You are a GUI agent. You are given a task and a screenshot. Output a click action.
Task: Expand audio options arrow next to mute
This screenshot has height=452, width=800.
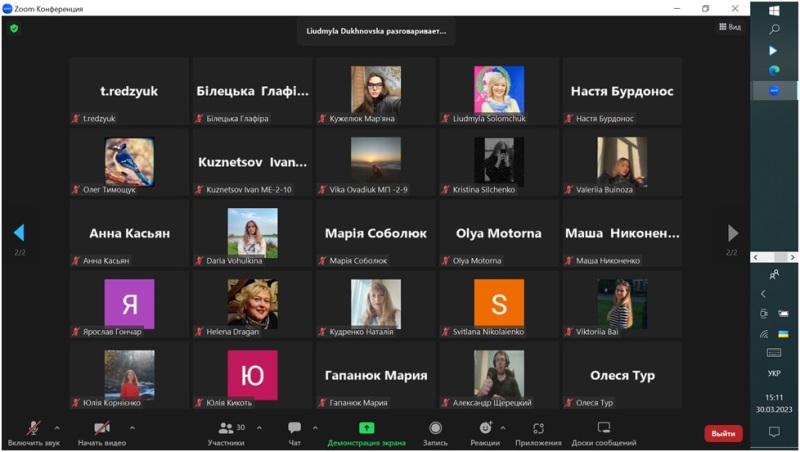[x=57, y=428]
